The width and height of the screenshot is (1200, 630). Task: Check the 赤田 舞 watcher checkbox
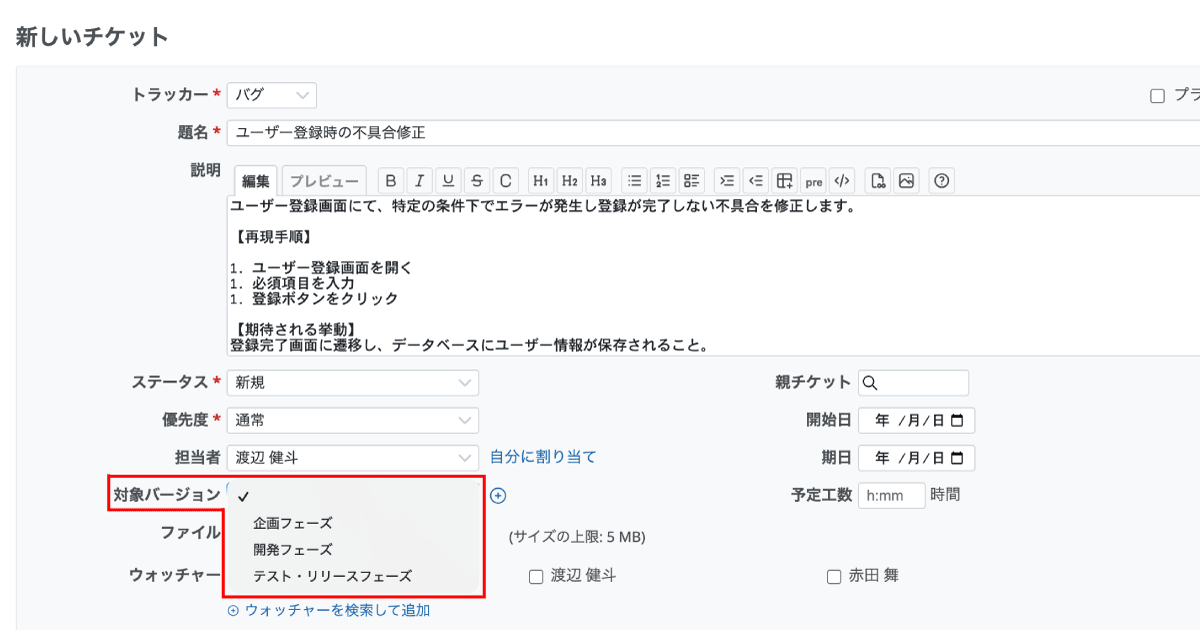[x=833, y=576]
